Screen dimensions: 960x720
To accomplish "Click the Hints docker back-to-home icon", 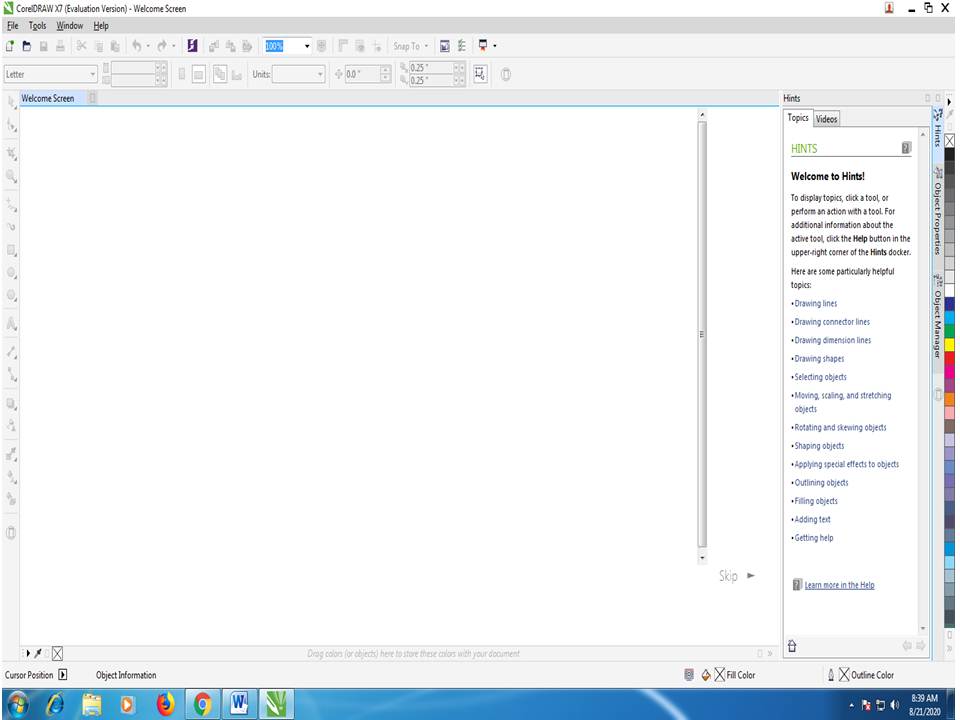I will tap(792, 645).
